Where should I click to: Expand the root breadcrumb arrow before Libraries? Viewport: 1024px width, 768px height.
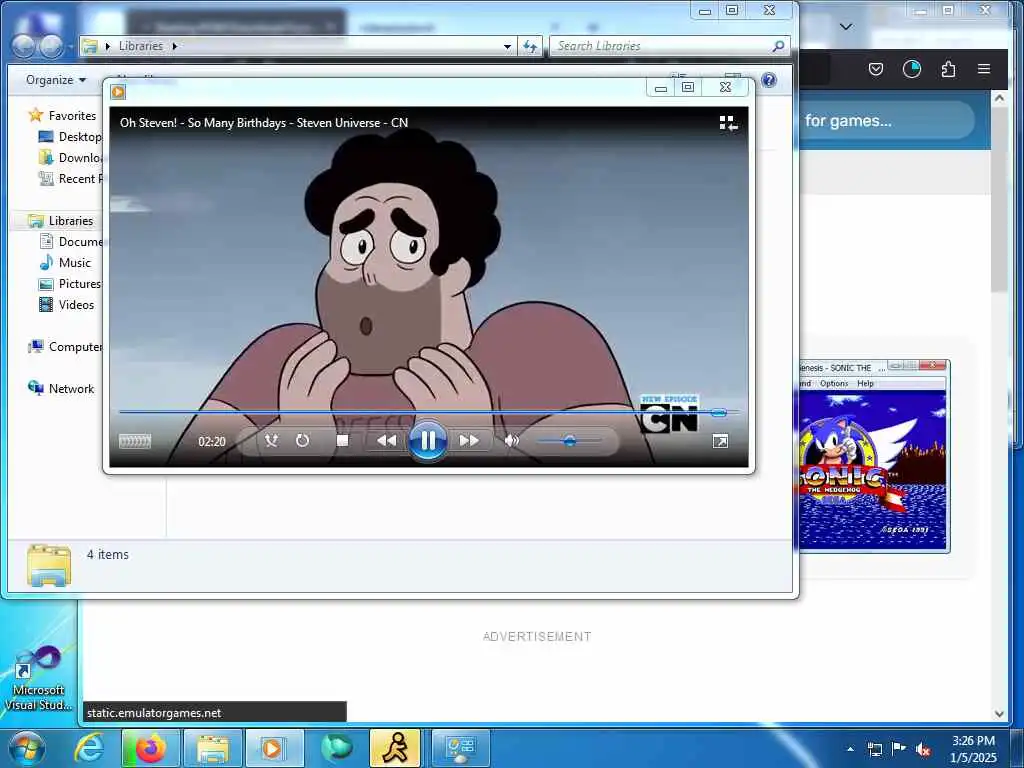(108, 46)
